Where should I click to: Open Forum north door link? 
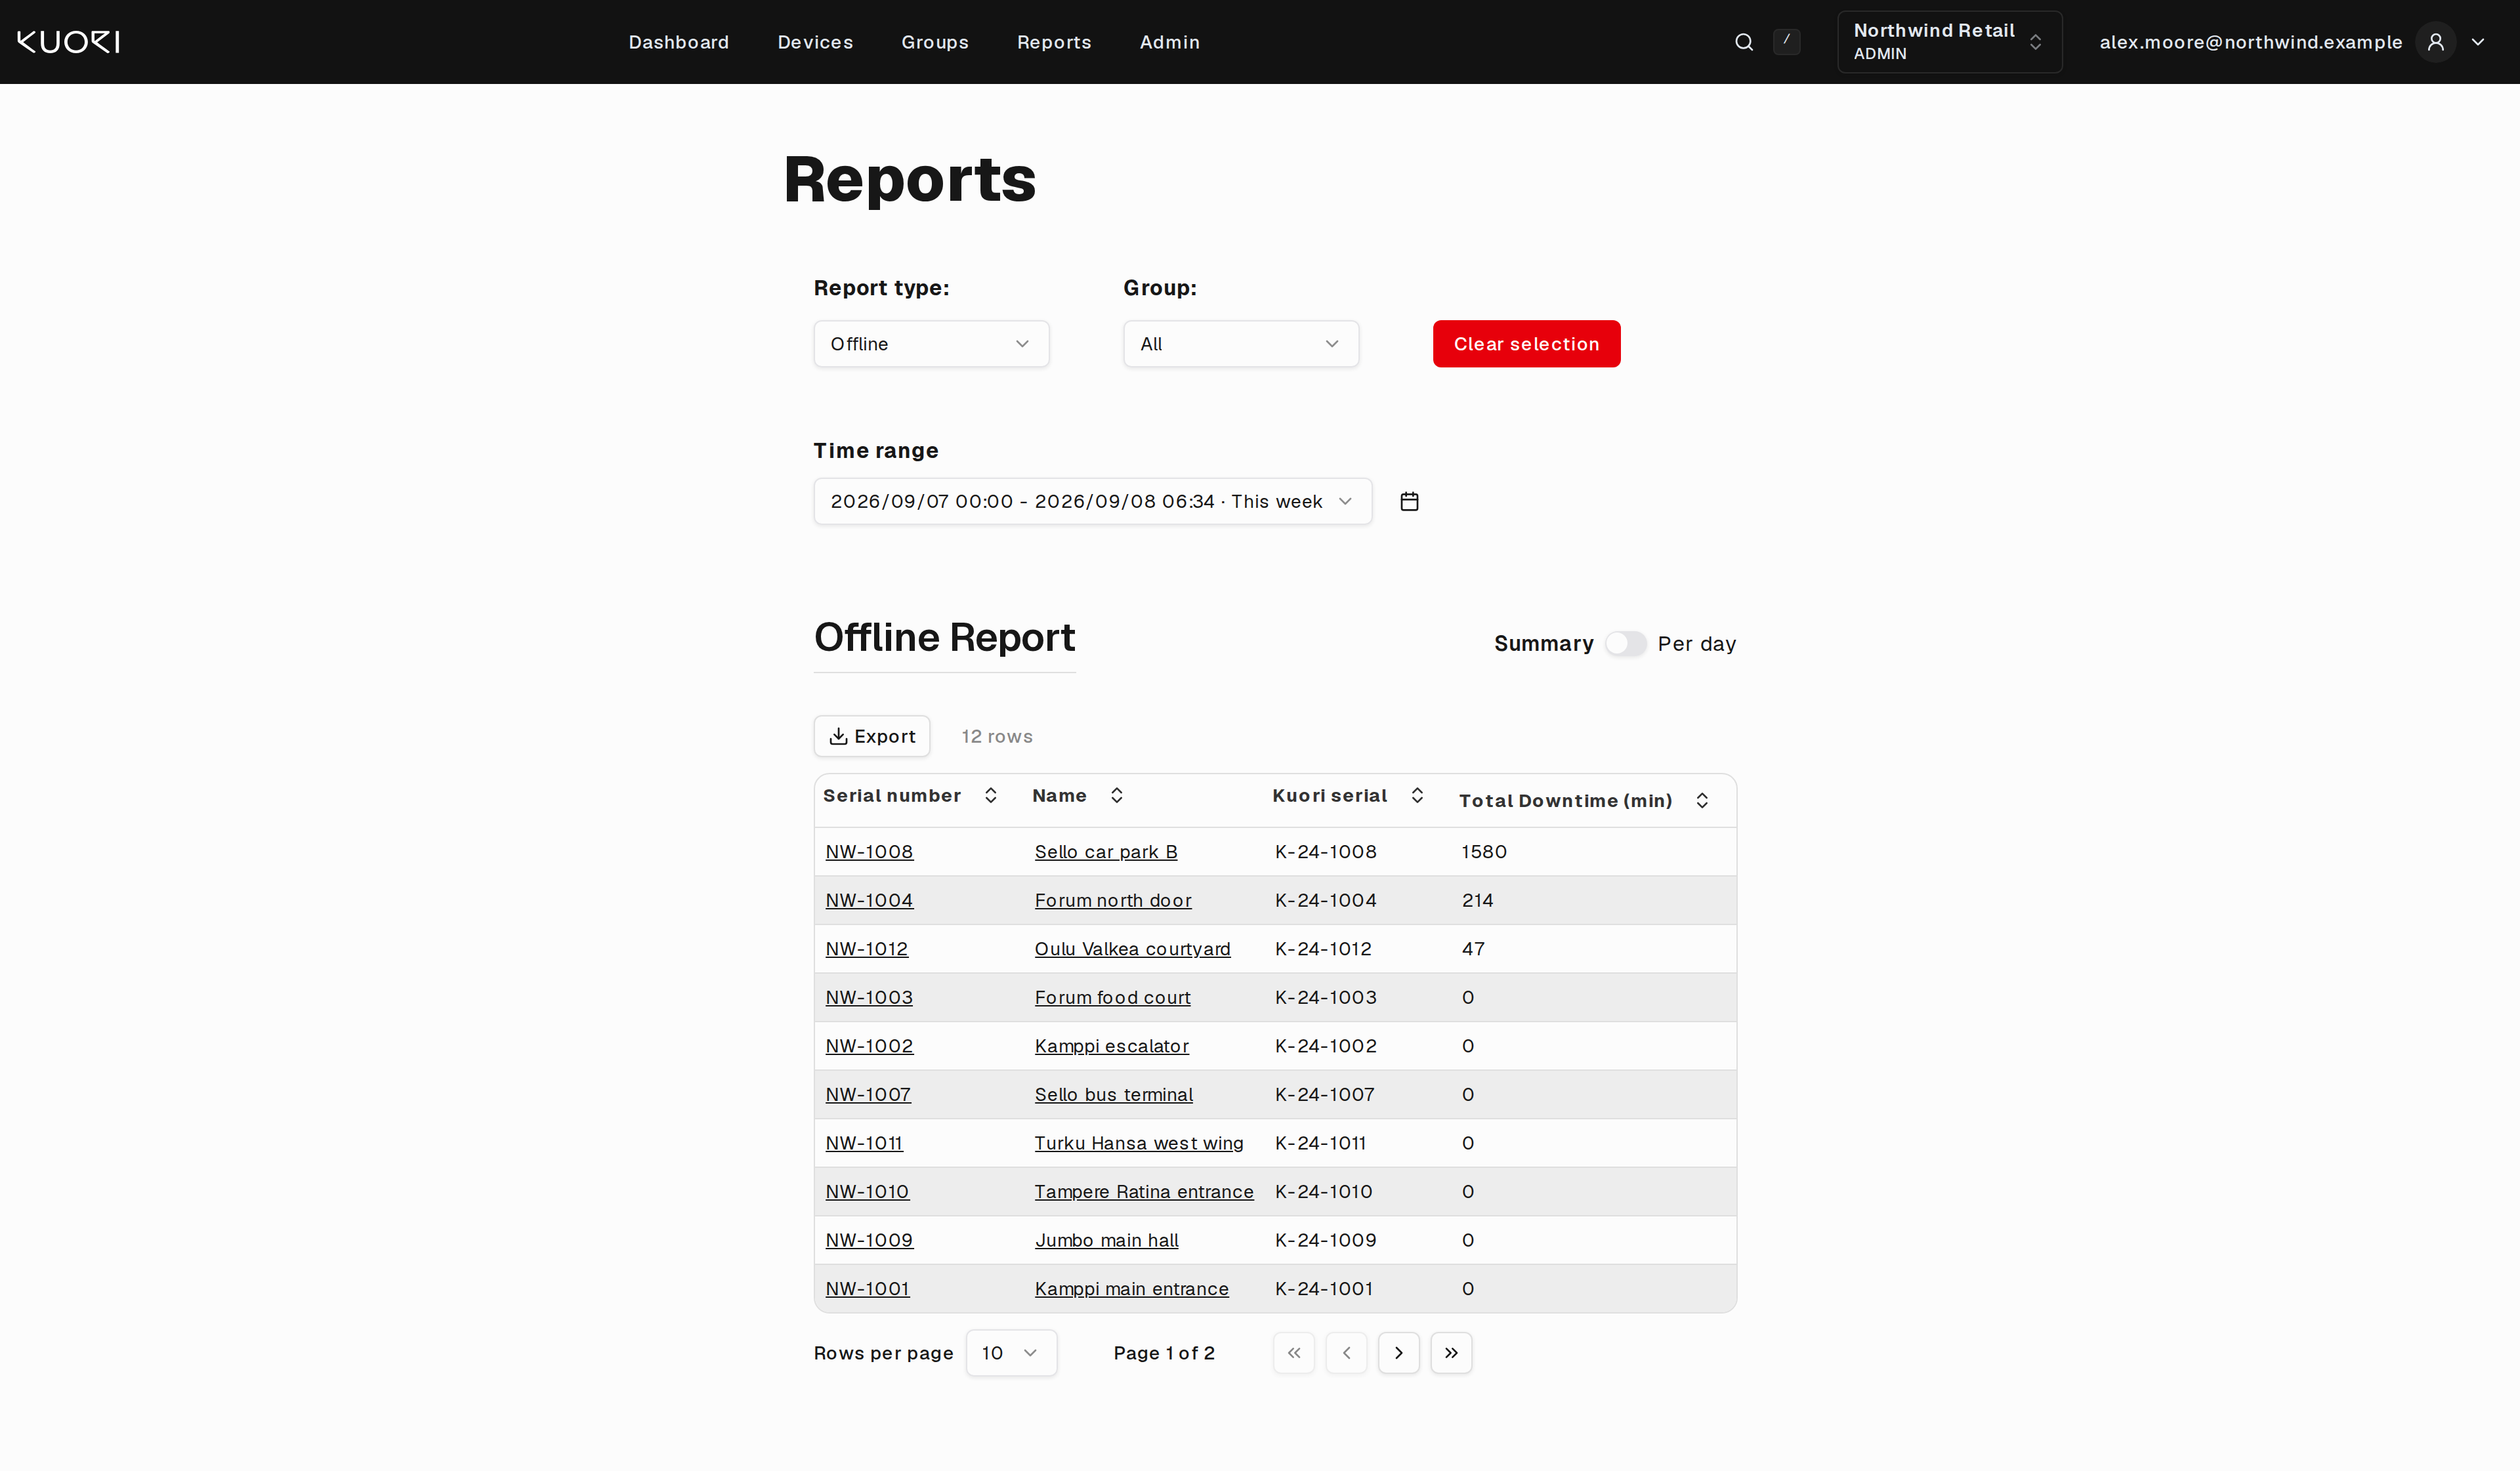[1113, 900]
